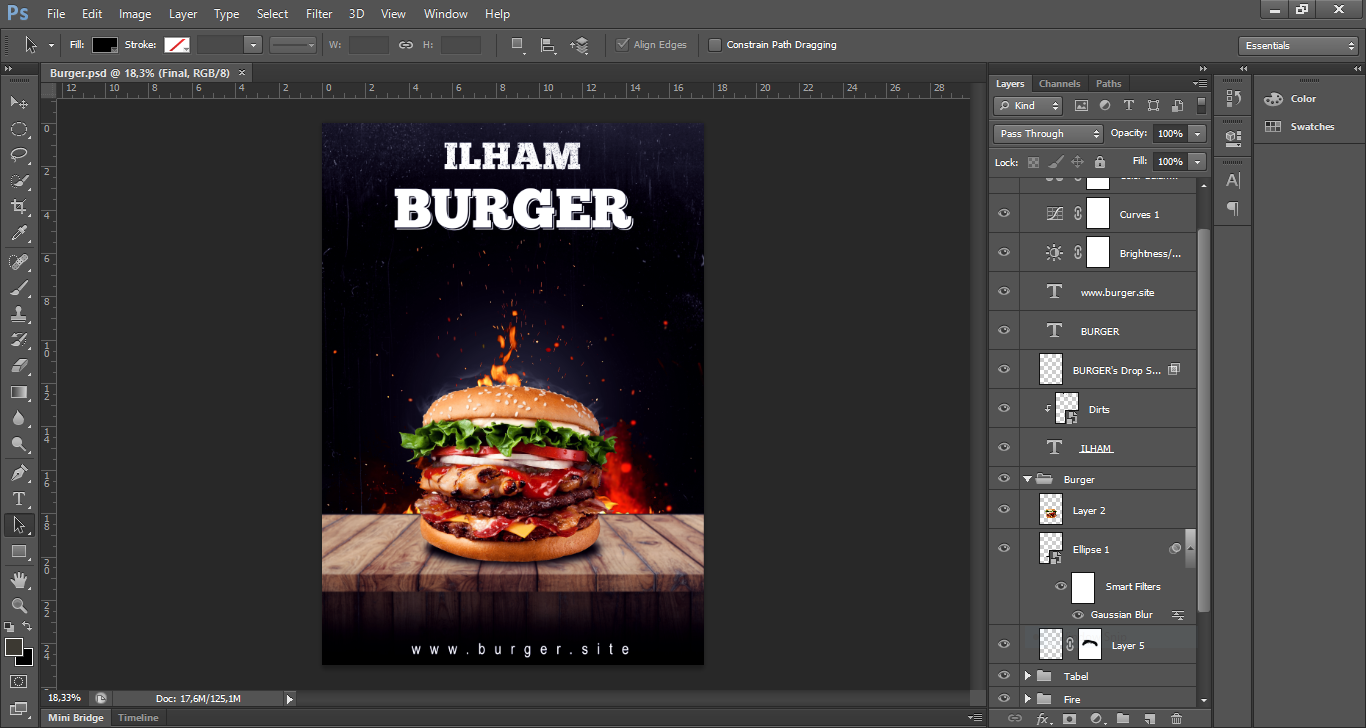Open the Pass Through blend mode dropdown

[x=1048, y=133]
